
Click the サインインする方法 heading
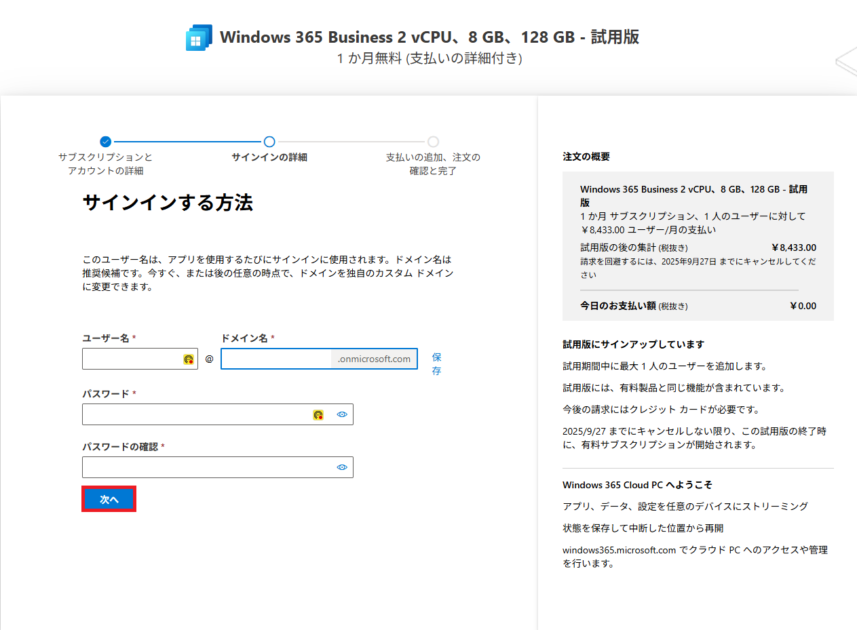pos(168,203)
